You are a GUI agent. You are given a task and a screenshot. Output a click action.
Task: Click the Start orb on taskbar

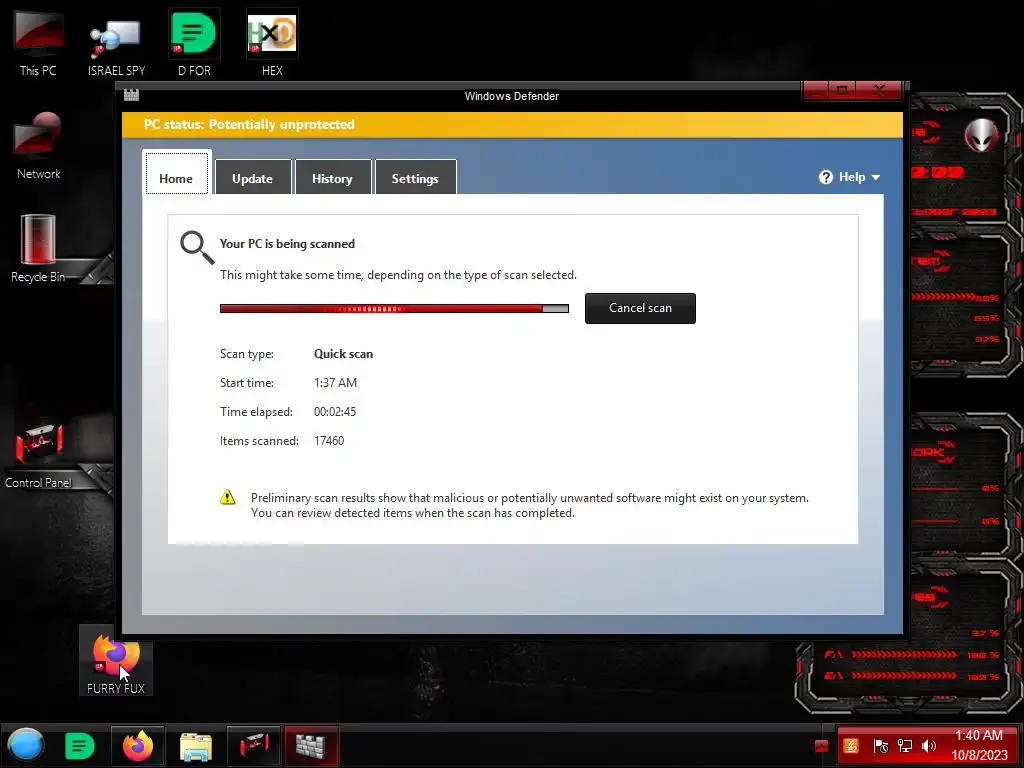[x=26, y=745]
